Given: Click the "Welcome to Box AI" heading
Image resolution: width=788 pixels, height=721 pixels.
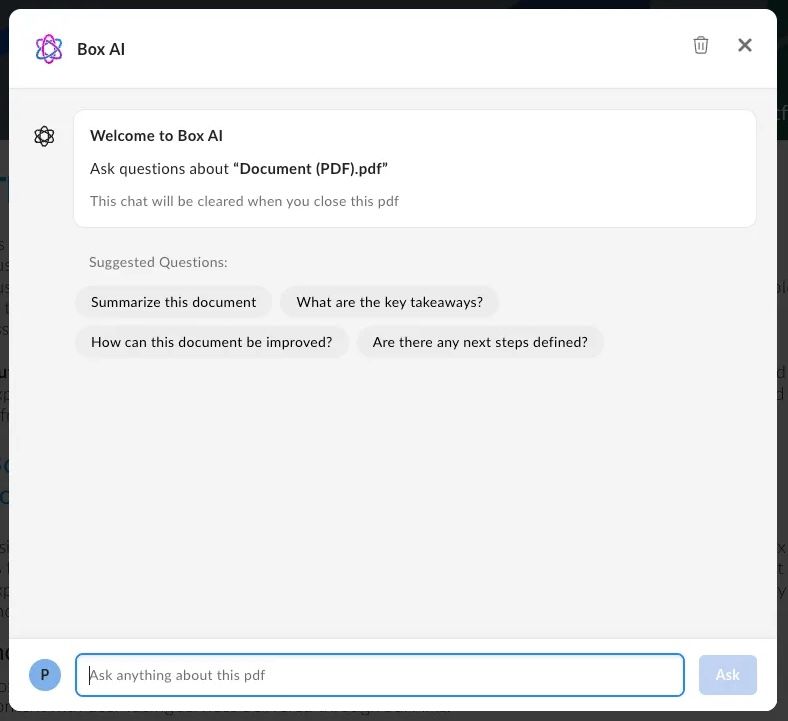Looking at the screenshot, I should (x=156, y=136).
